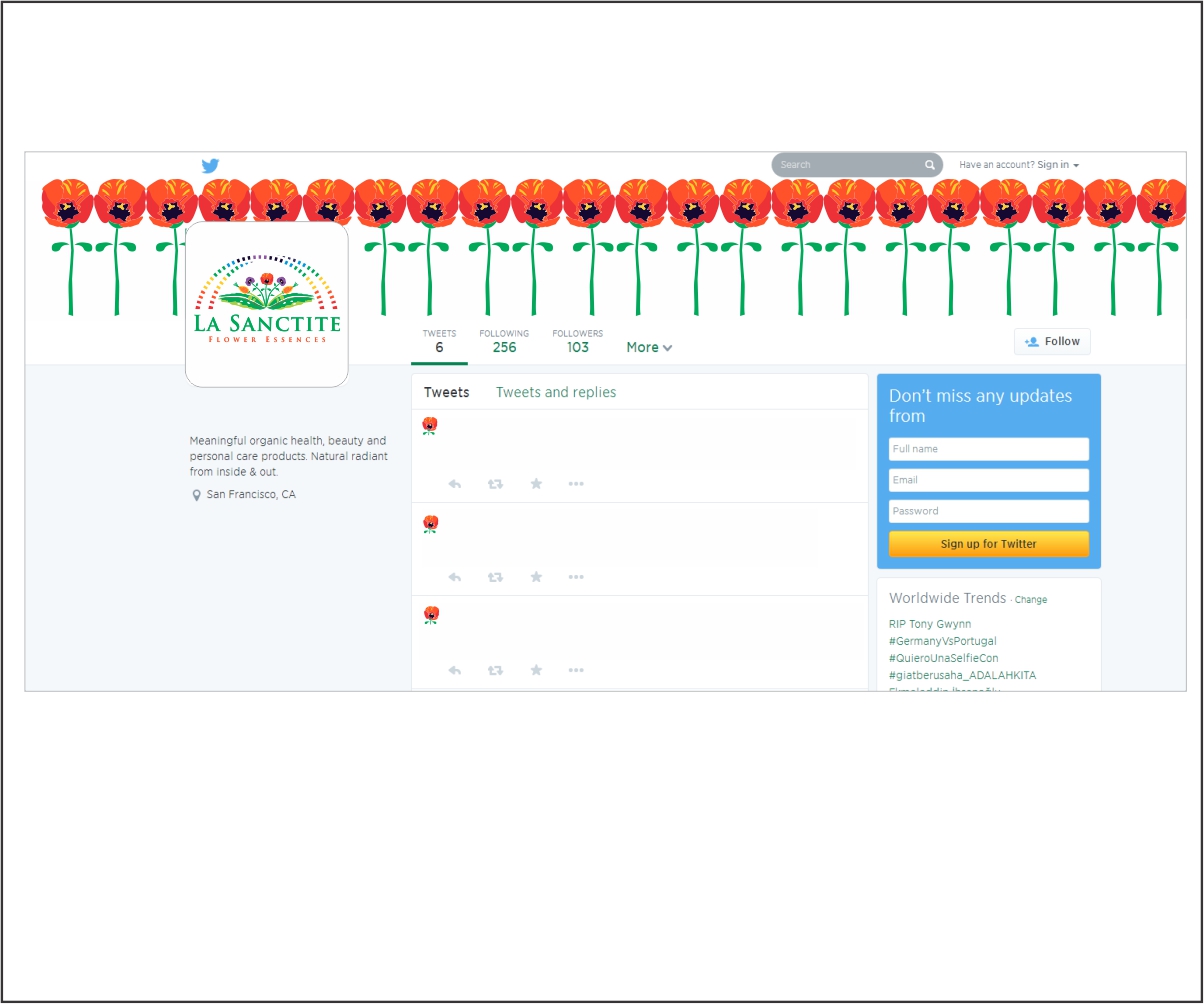Expand the More dropdown

pos(649,348)
